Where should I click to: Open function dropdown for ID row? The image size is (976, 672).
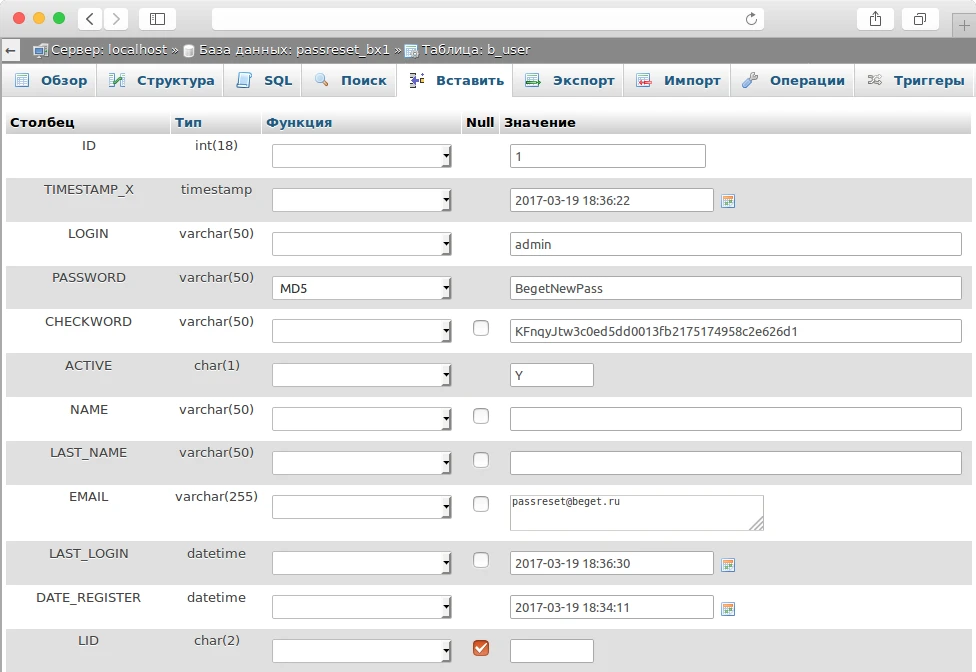(362, 157)
